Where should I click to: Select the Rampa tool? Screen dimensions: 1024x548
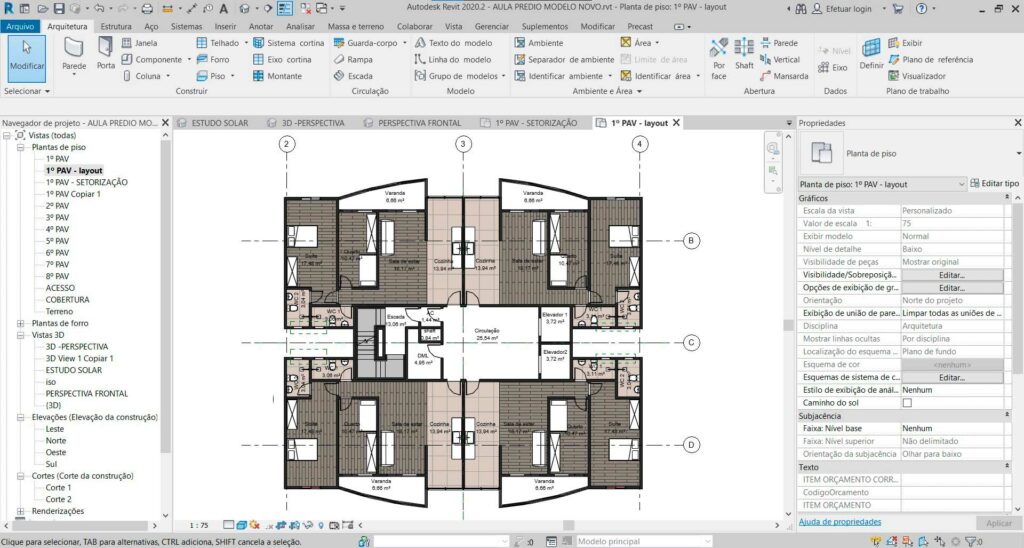click(x=353, y=59)
